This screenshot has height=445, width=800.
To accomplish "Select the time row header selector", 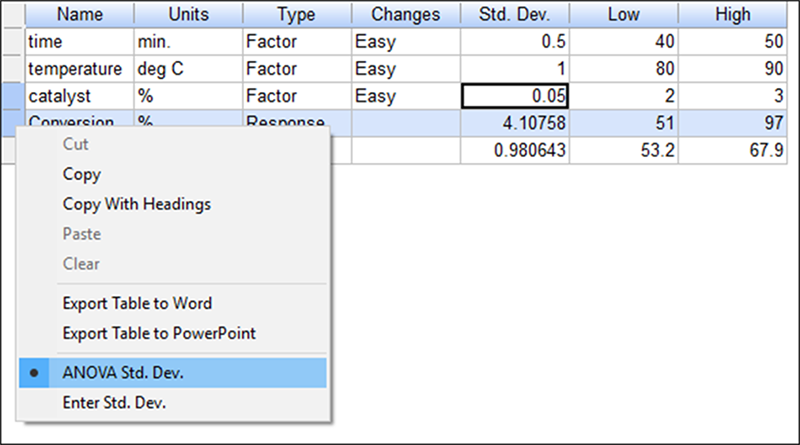I will point(12,42).
